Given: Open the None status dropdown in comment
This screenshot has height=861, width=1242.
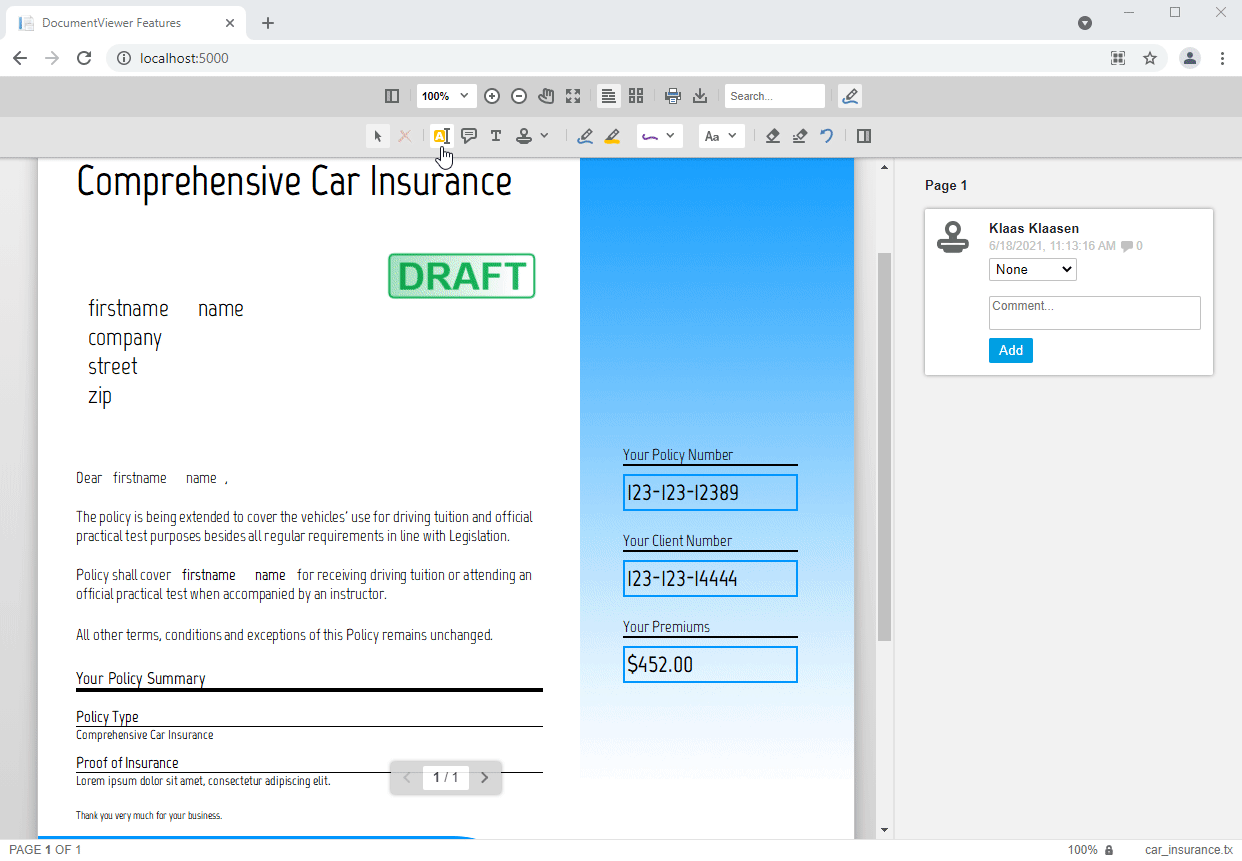Looking at the screenshot, I should tap(1033, 270).
